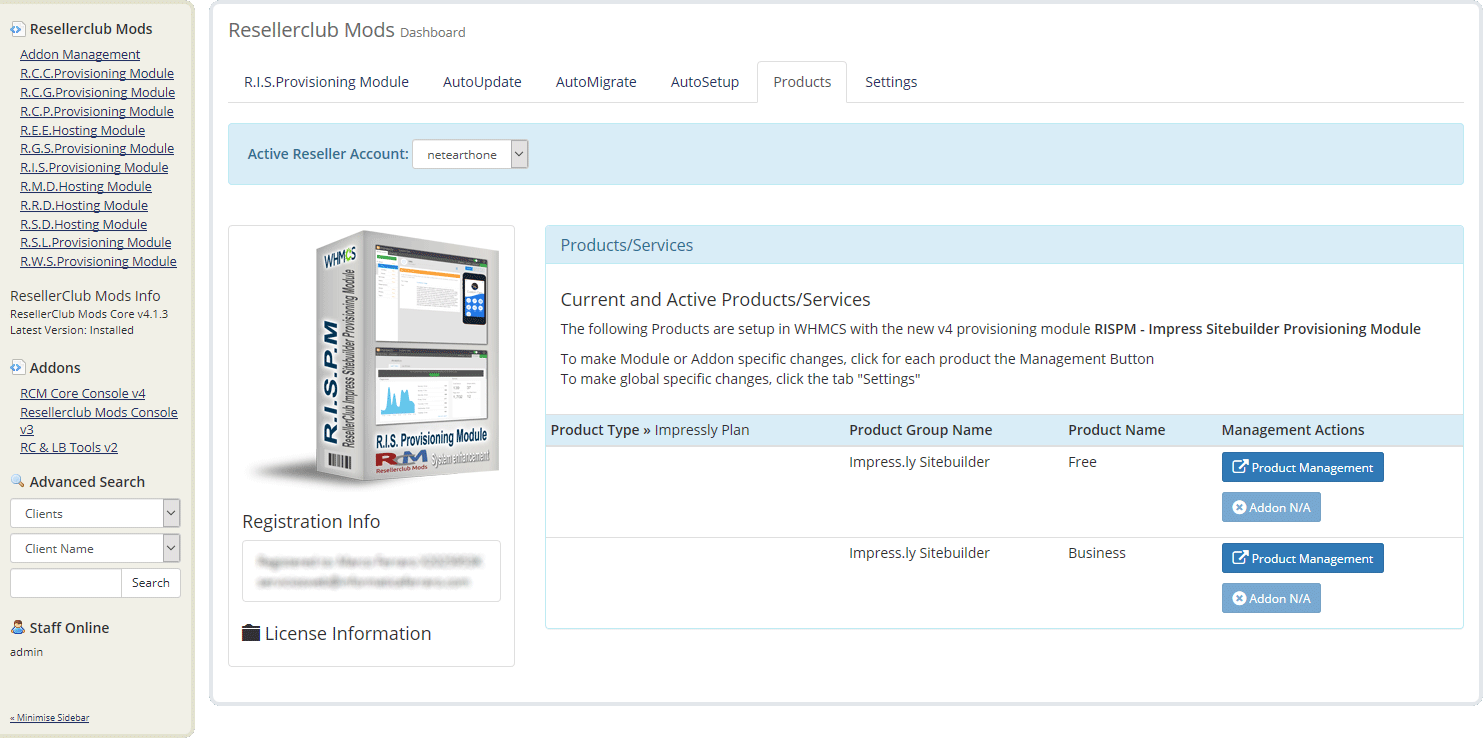Open R.W.S.Provisioning Module link
This screenshot has height=738, width=1483.
click(98, 261)
